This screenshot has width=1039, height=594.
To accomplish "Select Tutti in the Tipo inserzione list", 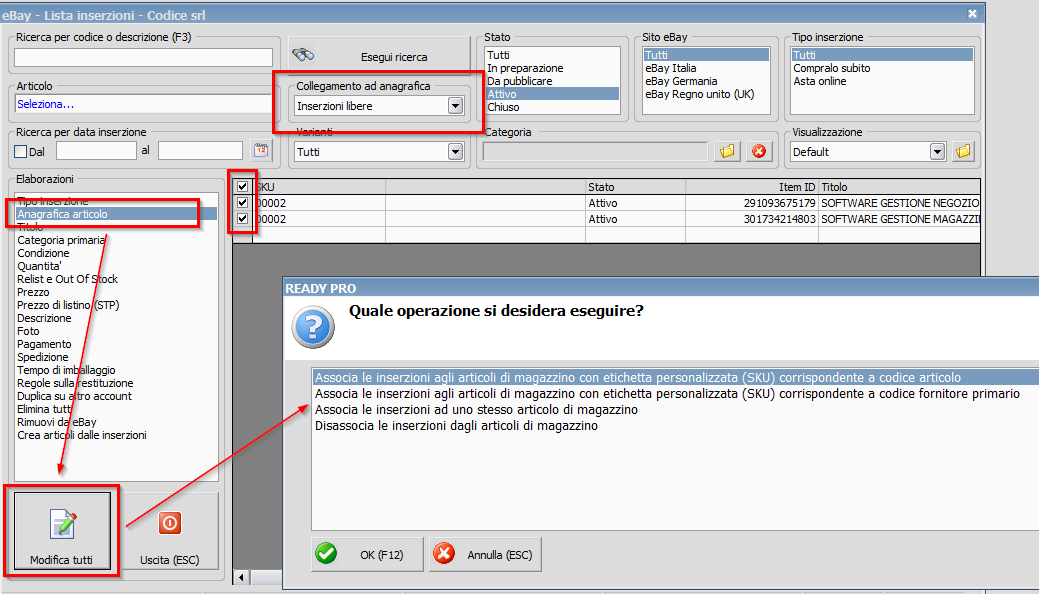I will (882, 55).
